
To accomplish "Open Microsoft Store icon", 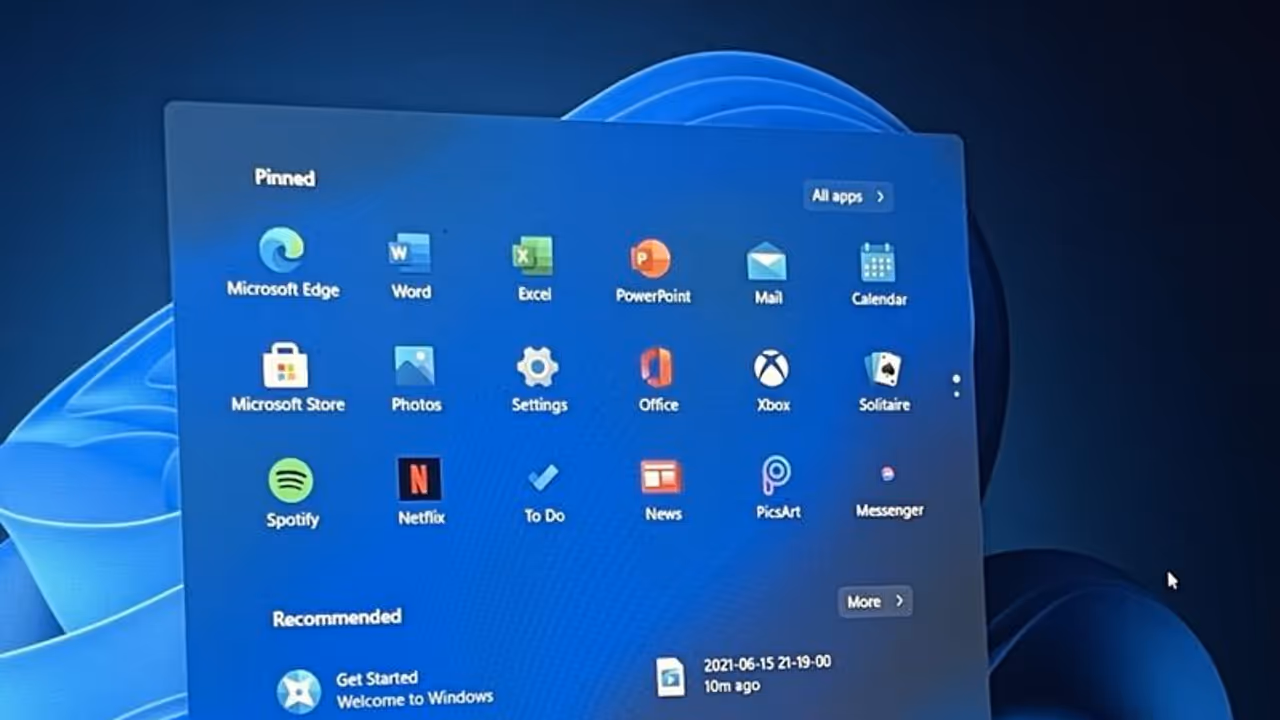I will [286, 367].
